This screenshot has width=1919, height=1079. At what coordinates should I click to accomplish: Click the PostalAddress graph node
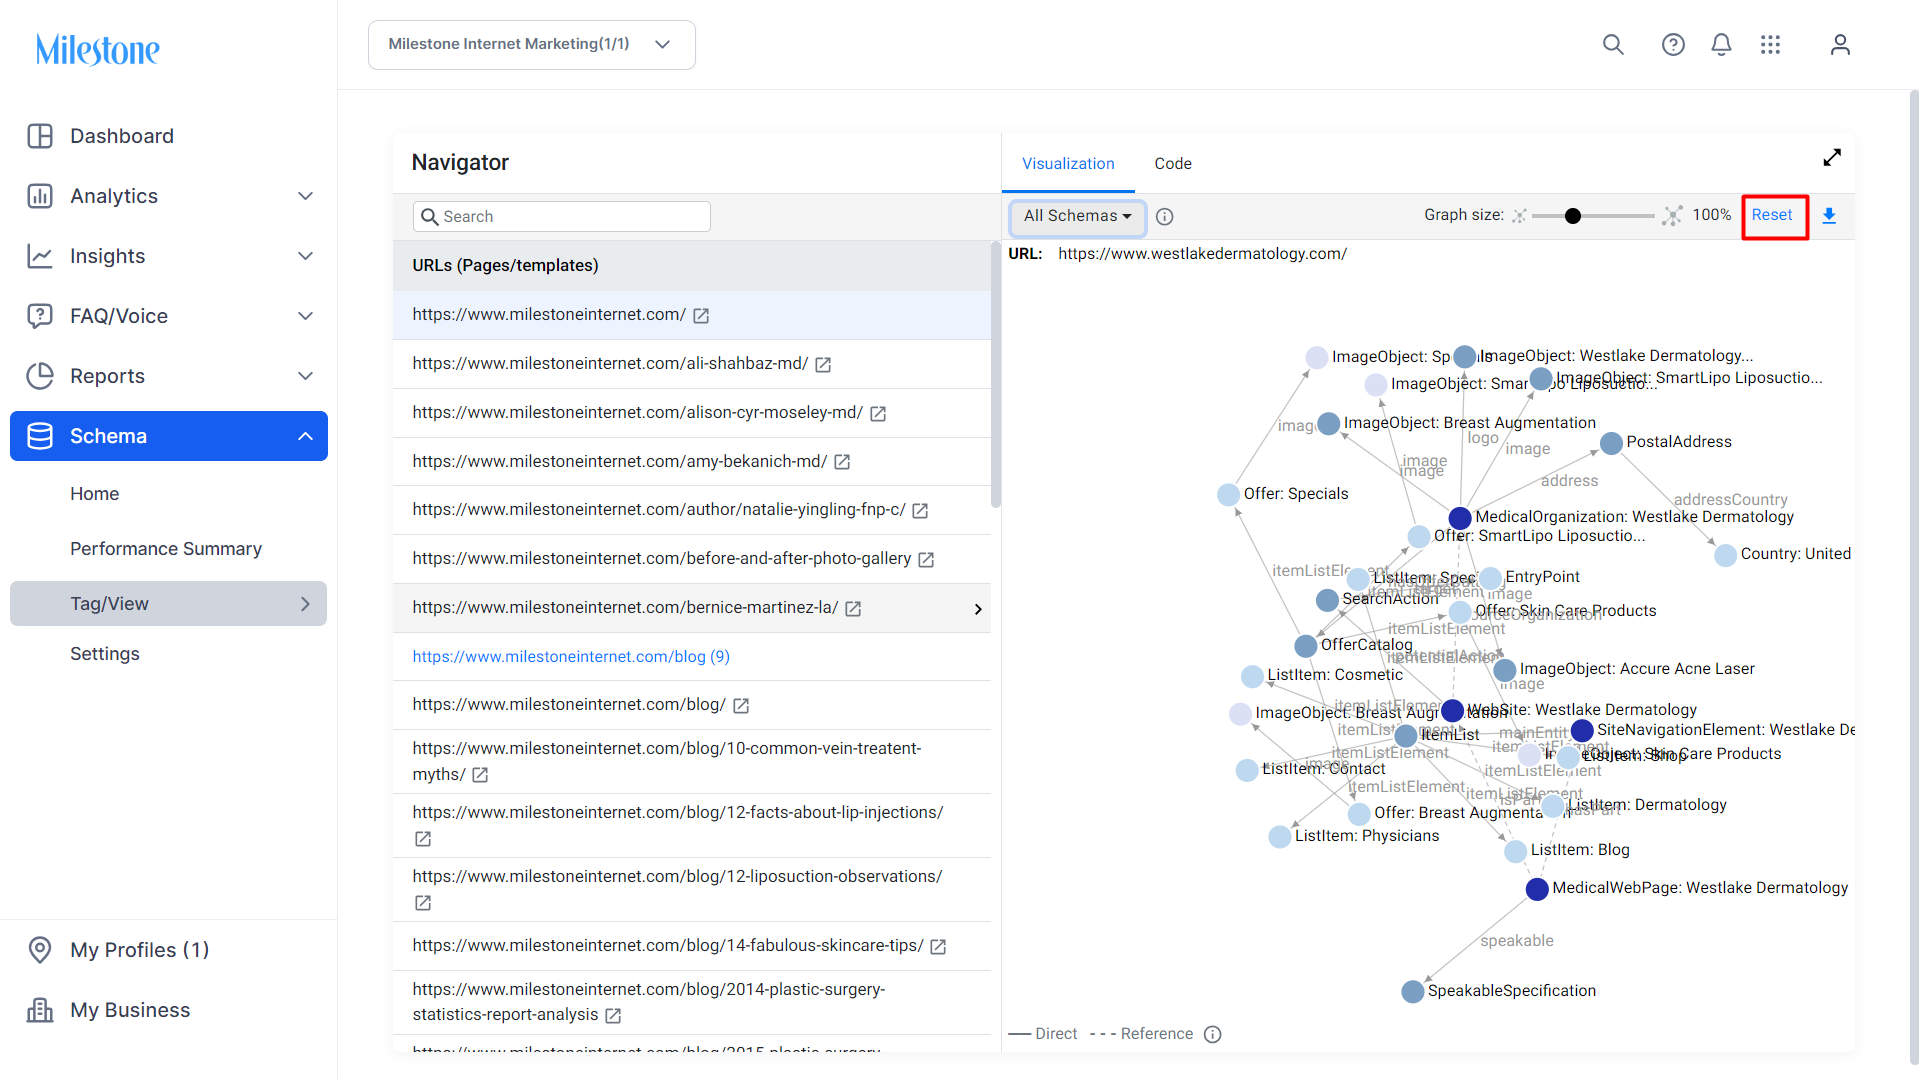pos(1611,443)
